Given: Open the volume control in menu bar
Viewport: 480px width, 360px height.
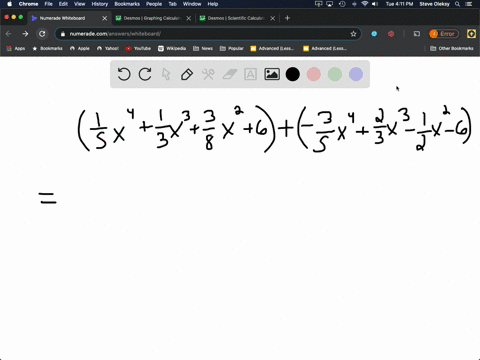Looking at the screenshot, I should point(375,4).
